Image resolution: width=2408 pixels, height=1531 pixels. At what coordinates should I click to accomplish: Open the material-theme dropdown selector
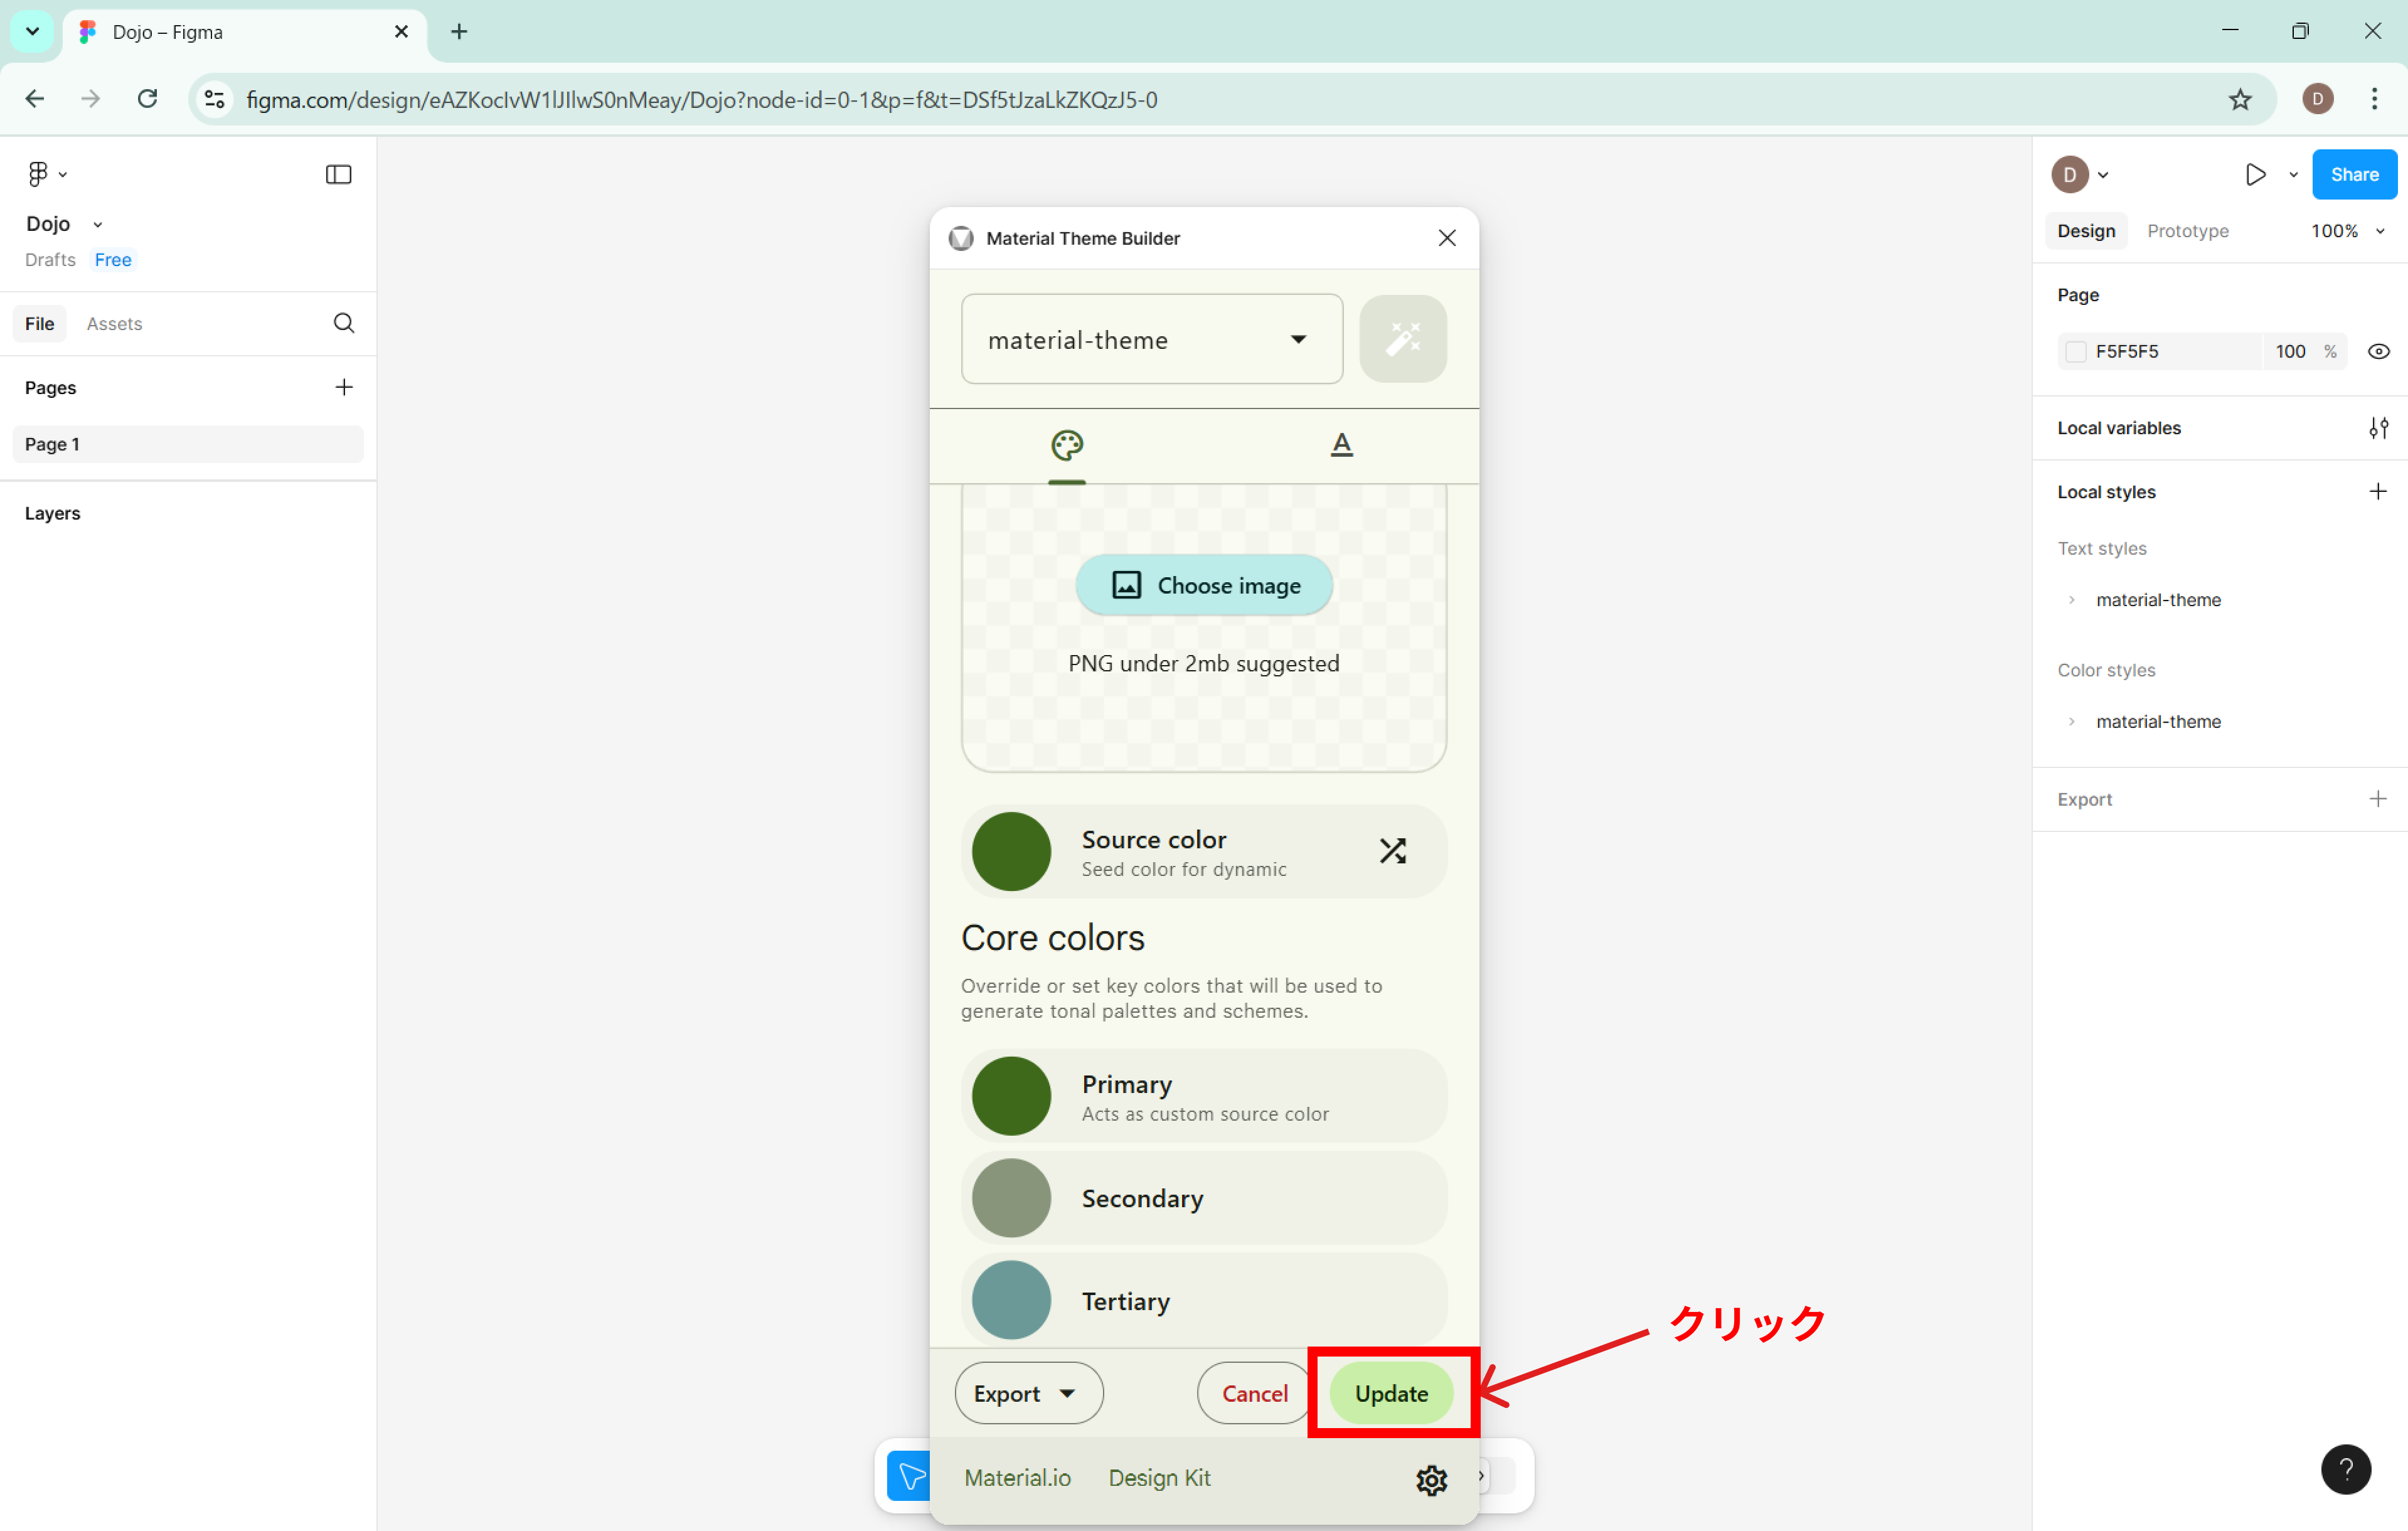(1151, 339)
